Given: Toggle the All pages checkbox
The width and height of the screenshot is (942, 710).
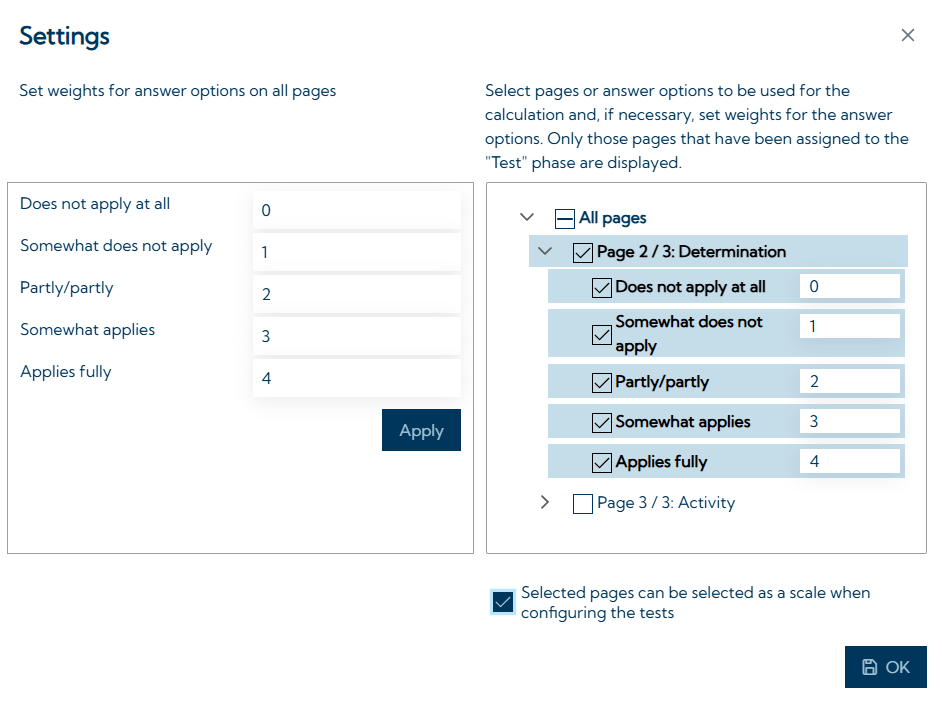Looking at the screenshot, I should click(564, 219).
